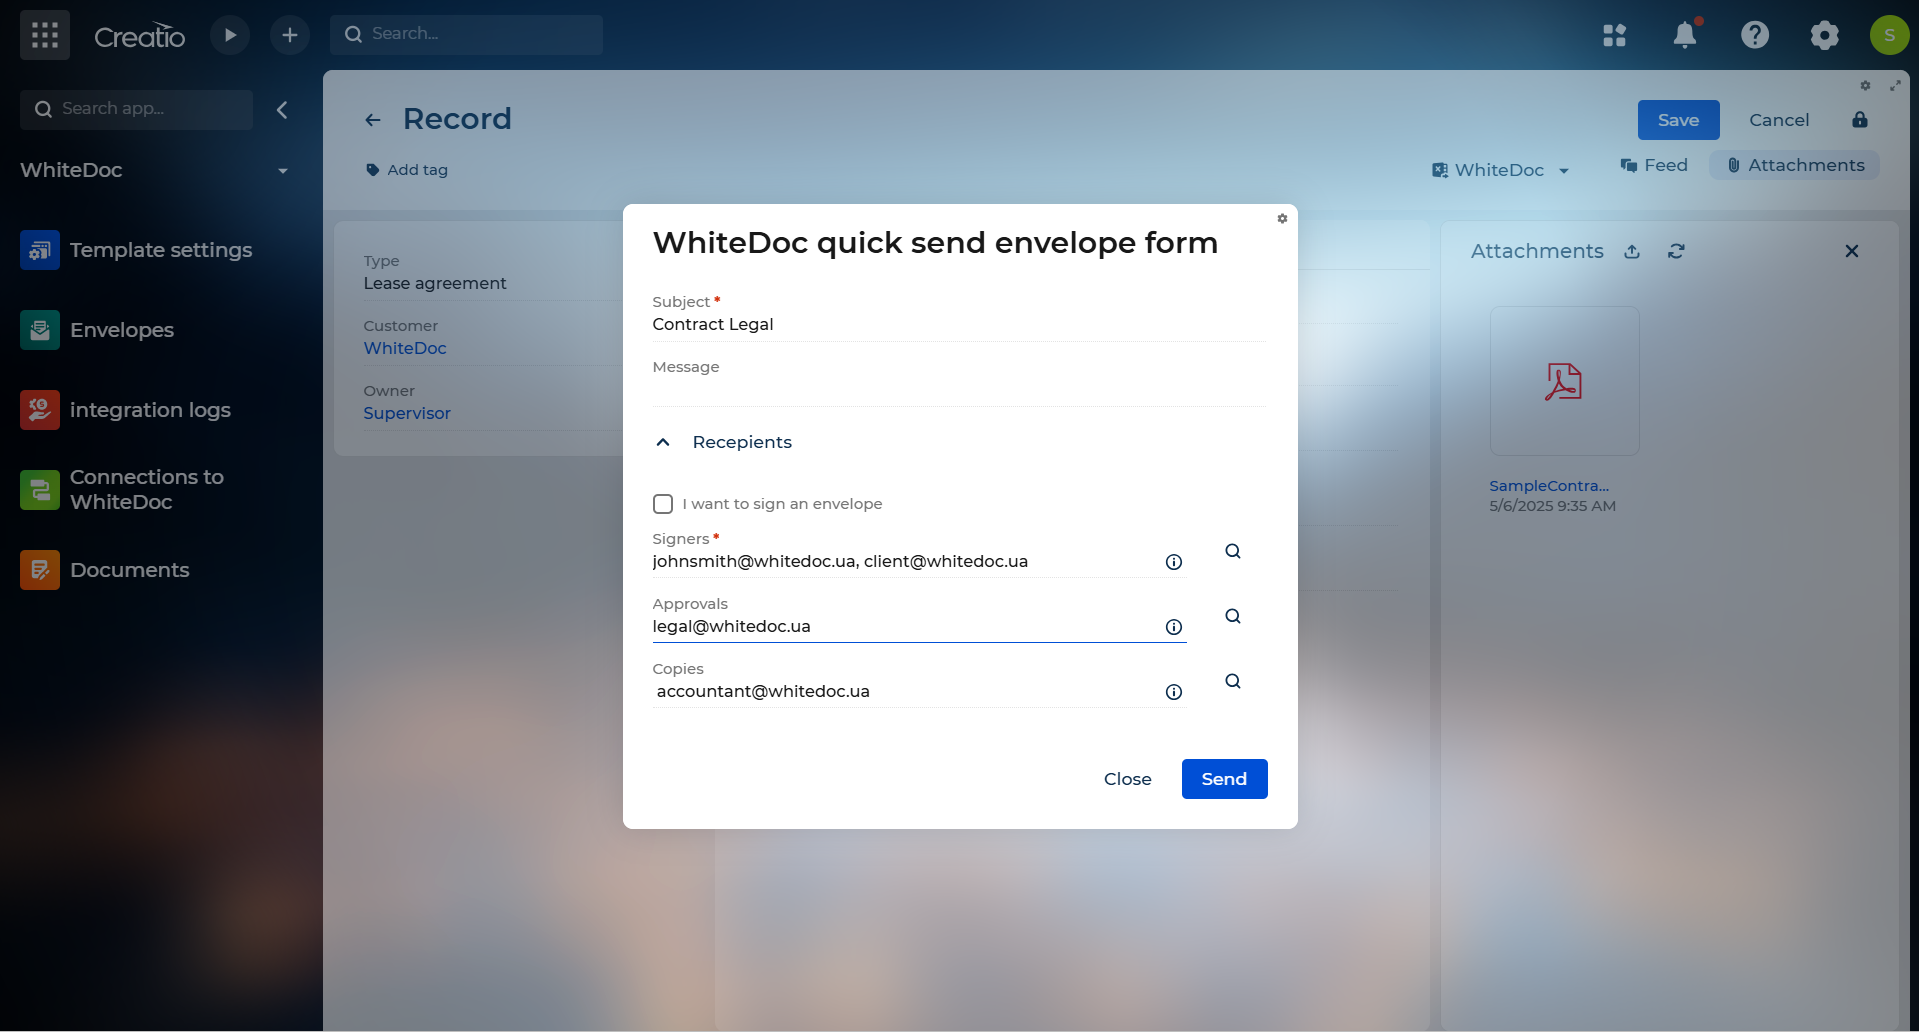Open the app launcher grid icon
Screen dimensions: 1919x1032
(x=45, y=35)
